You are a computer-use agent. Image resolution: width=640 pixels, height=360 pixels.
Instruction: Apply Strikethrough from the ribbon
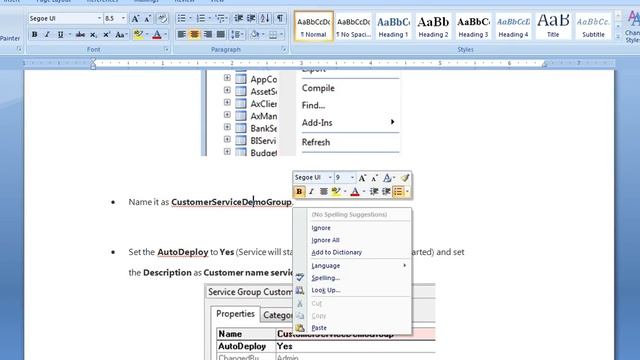[x=80, y=35]
